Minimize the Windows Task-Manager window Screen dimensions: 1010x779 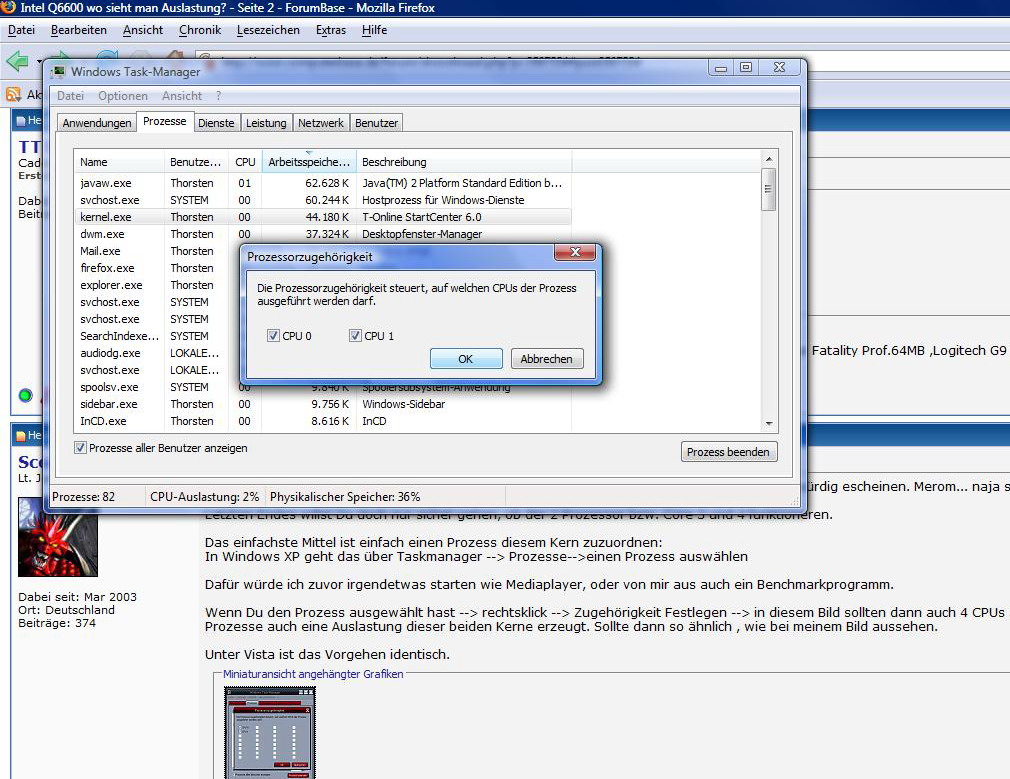tap(721, 67)
